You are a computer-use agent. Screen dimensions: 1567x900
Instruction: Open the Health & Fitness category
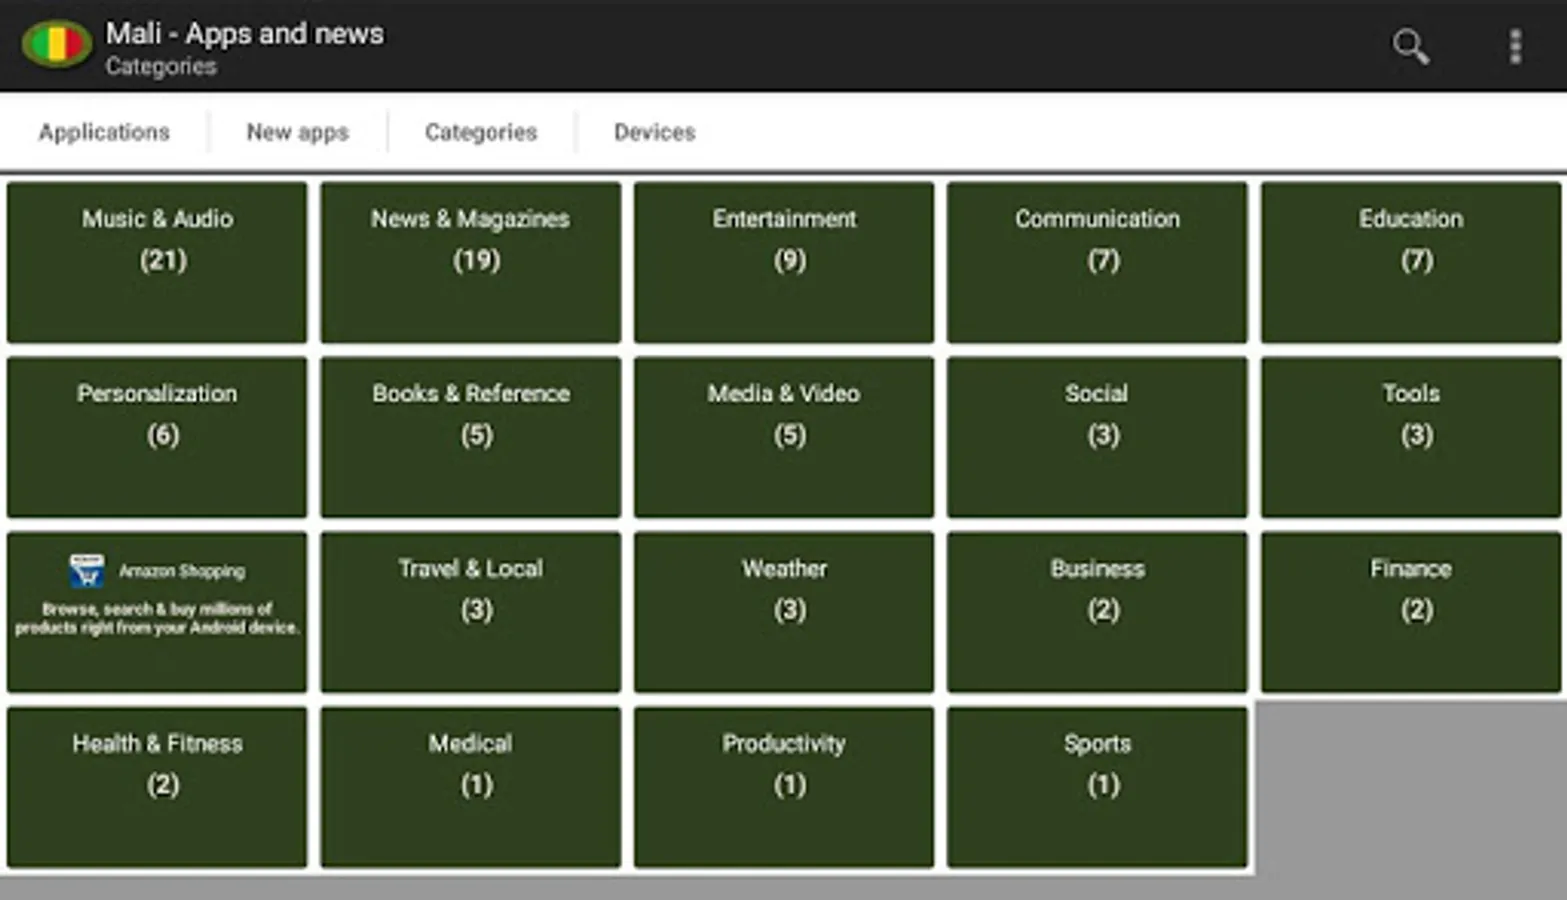pyautogui.click(x=157, y=786)
